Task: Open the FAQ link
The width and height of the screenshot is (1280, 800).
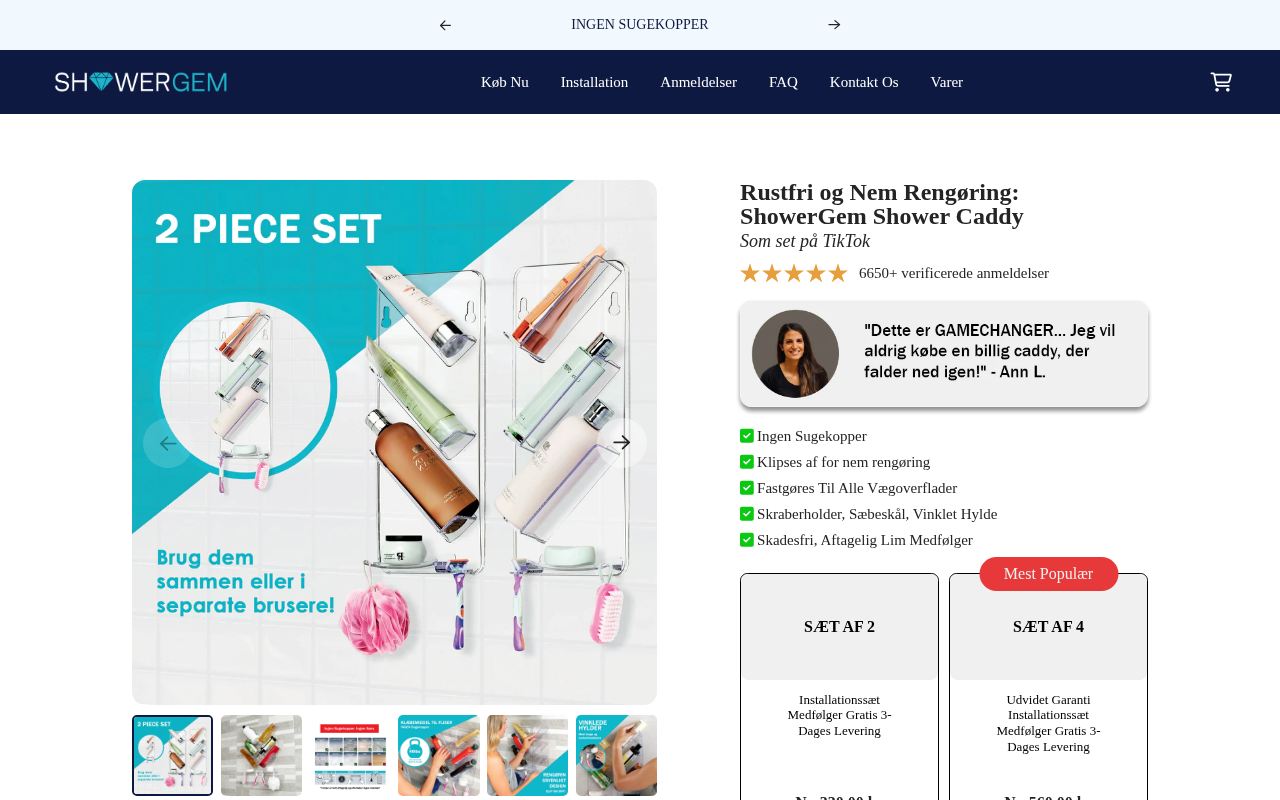Action: pos(783,82)
